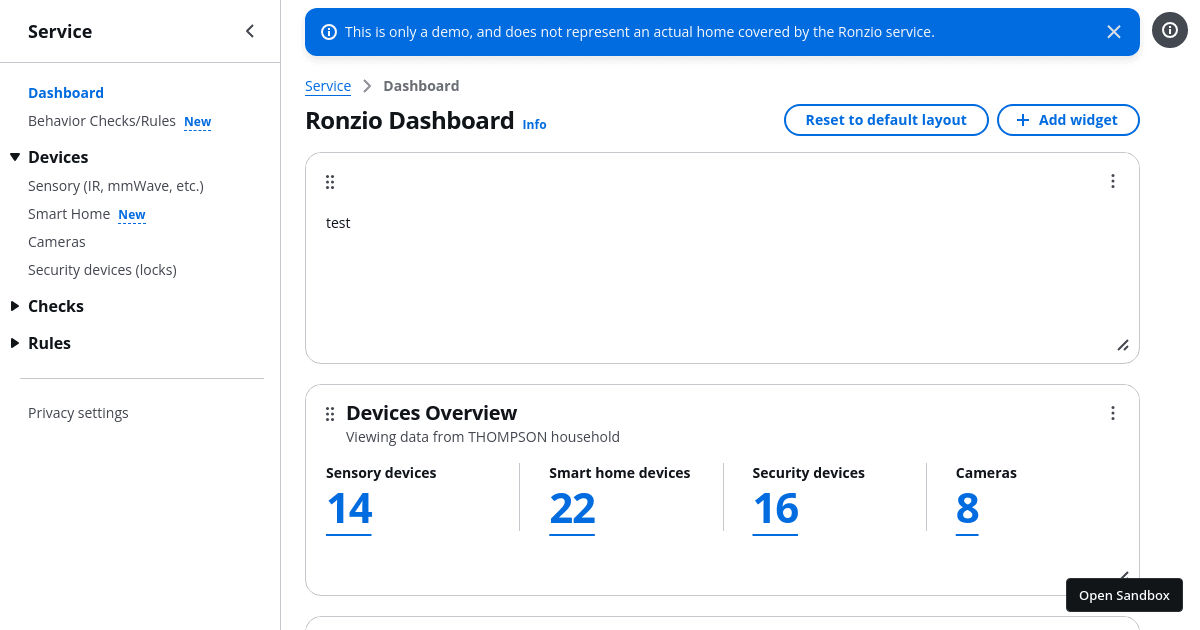This screenshot has height=630, width=1200.
Task: Click the Smart home devices label
Action: (x=620, y=473)
